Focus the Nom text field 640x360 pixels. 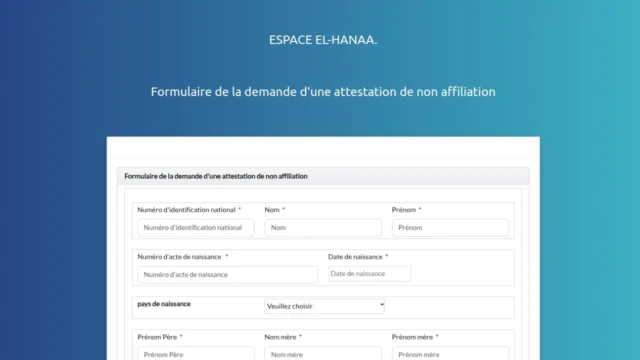(323, 228)
